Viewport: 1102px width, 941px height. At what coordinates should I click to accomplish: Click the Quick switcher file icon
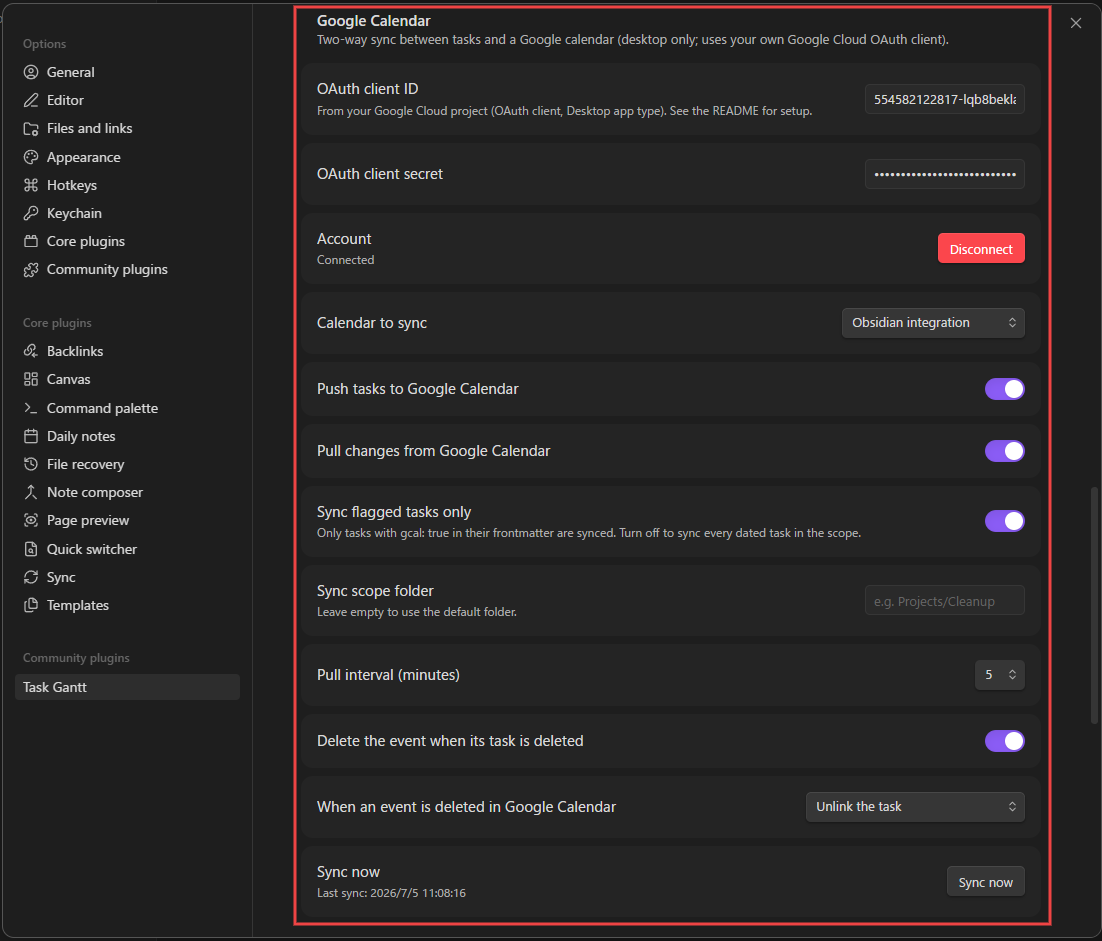[31, 550]
